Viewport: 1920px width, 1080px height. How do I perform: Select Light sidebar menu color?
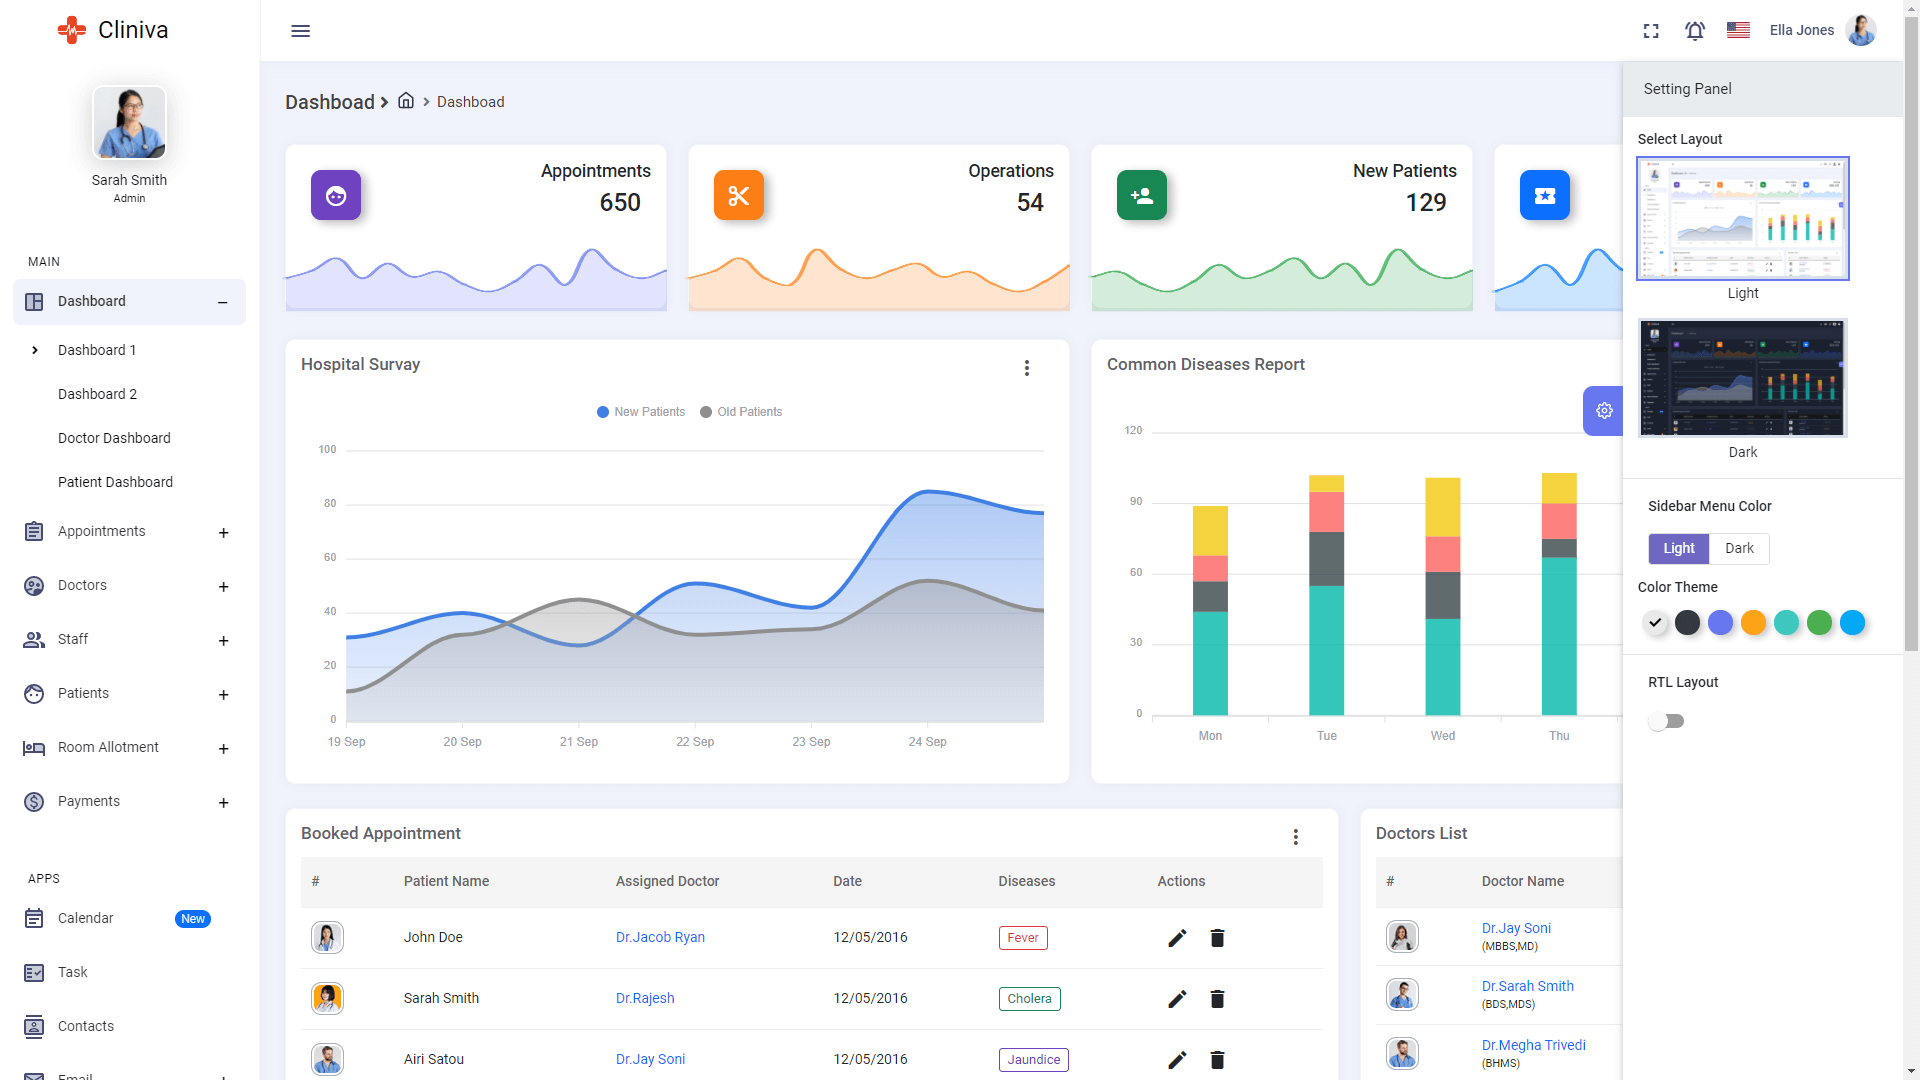[x=1678, y=548]
